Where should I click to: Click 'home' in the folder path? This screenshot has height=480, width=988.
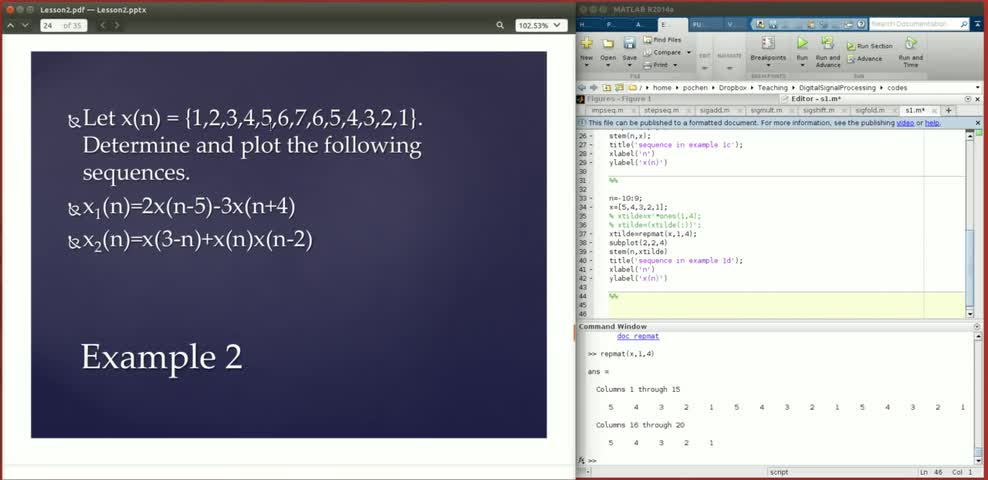click(x=662, y=88)
